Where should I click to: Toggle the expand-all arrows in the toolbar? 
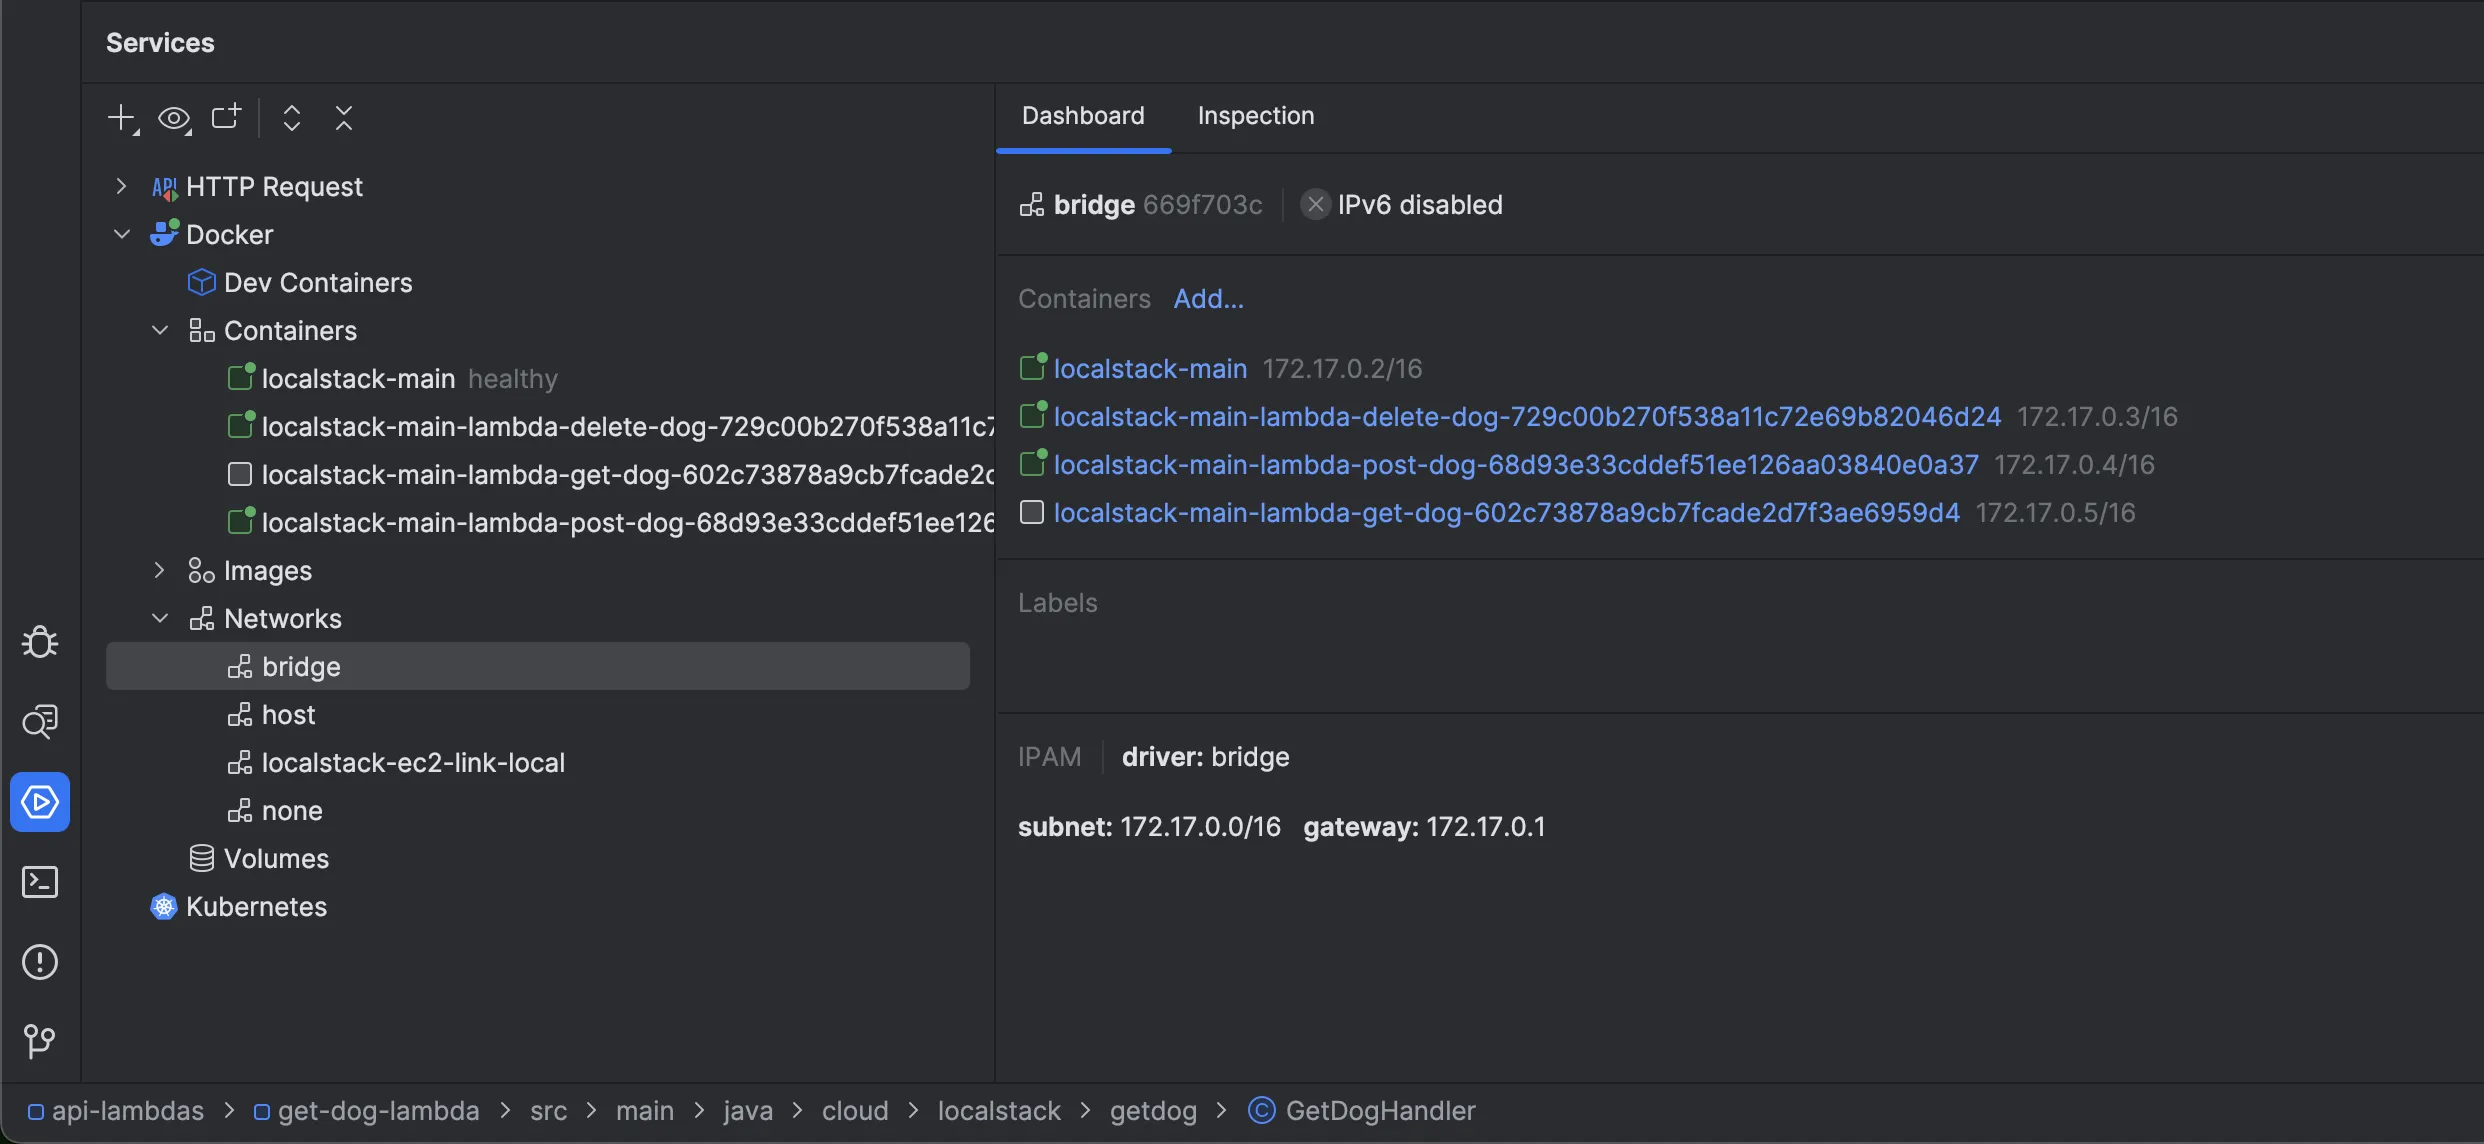click(x=291, y=117)
